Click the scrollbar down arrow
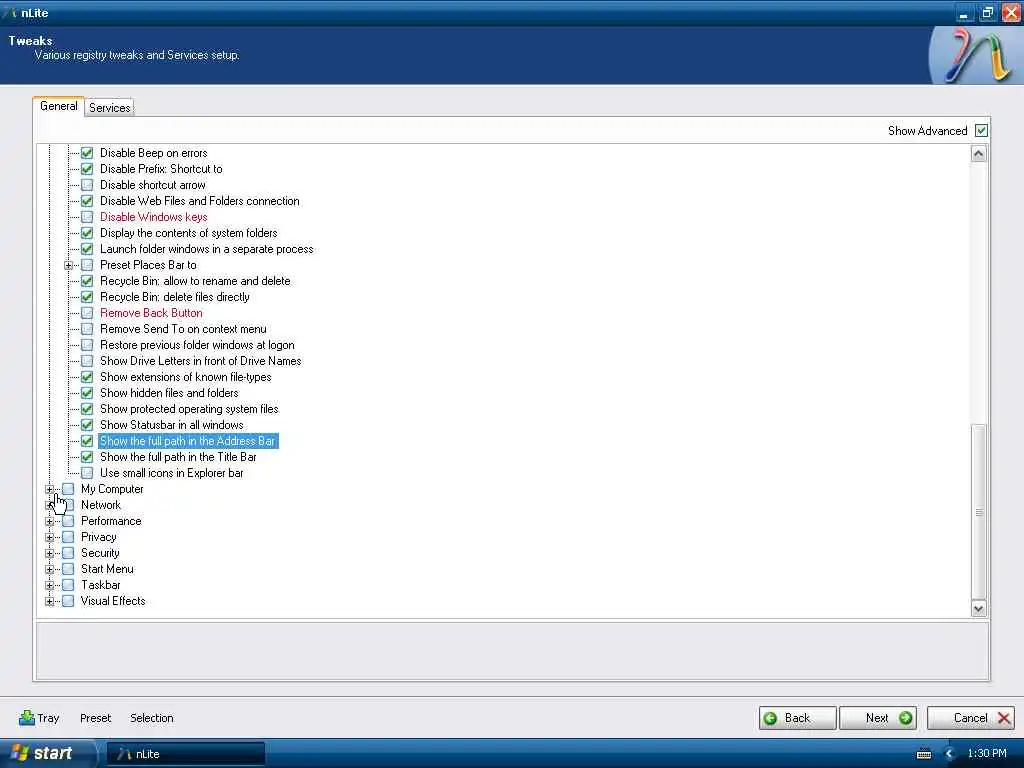Image resolution: width=1024 pixels, height=768 pixels. click(x=978, y=609)
